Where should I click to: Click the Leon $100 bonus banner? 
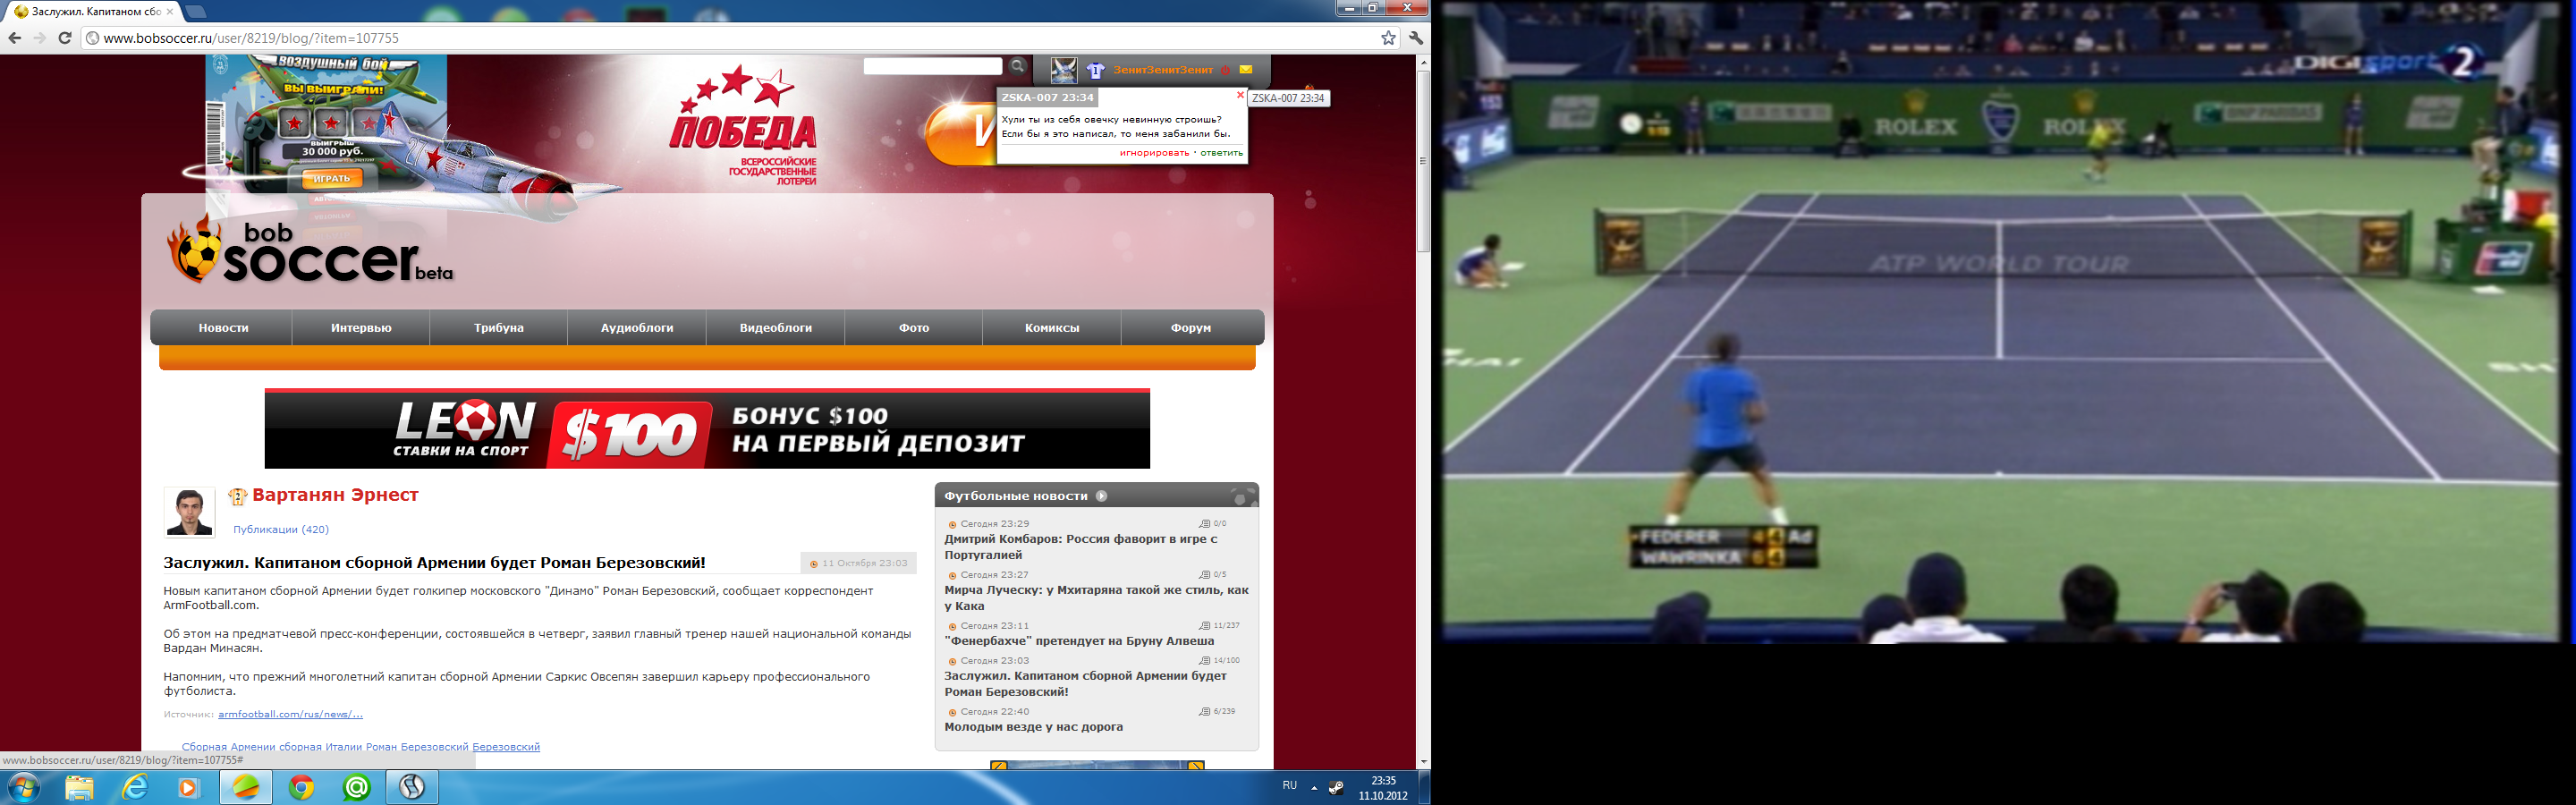click(x=707, y=429)
